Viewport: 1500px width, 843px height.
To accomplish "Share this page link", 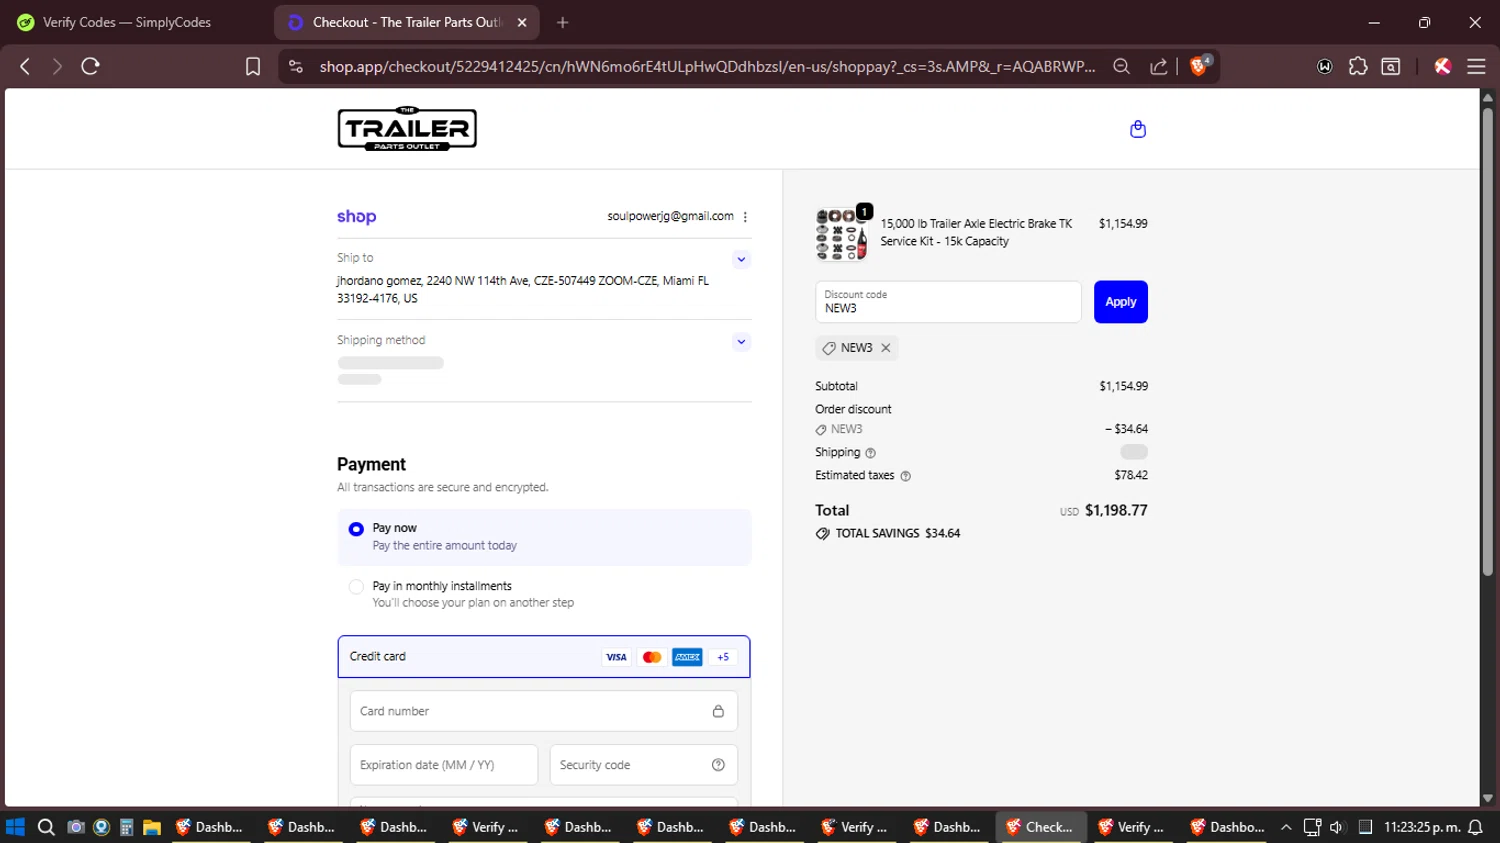I will tap(1159, 66).
